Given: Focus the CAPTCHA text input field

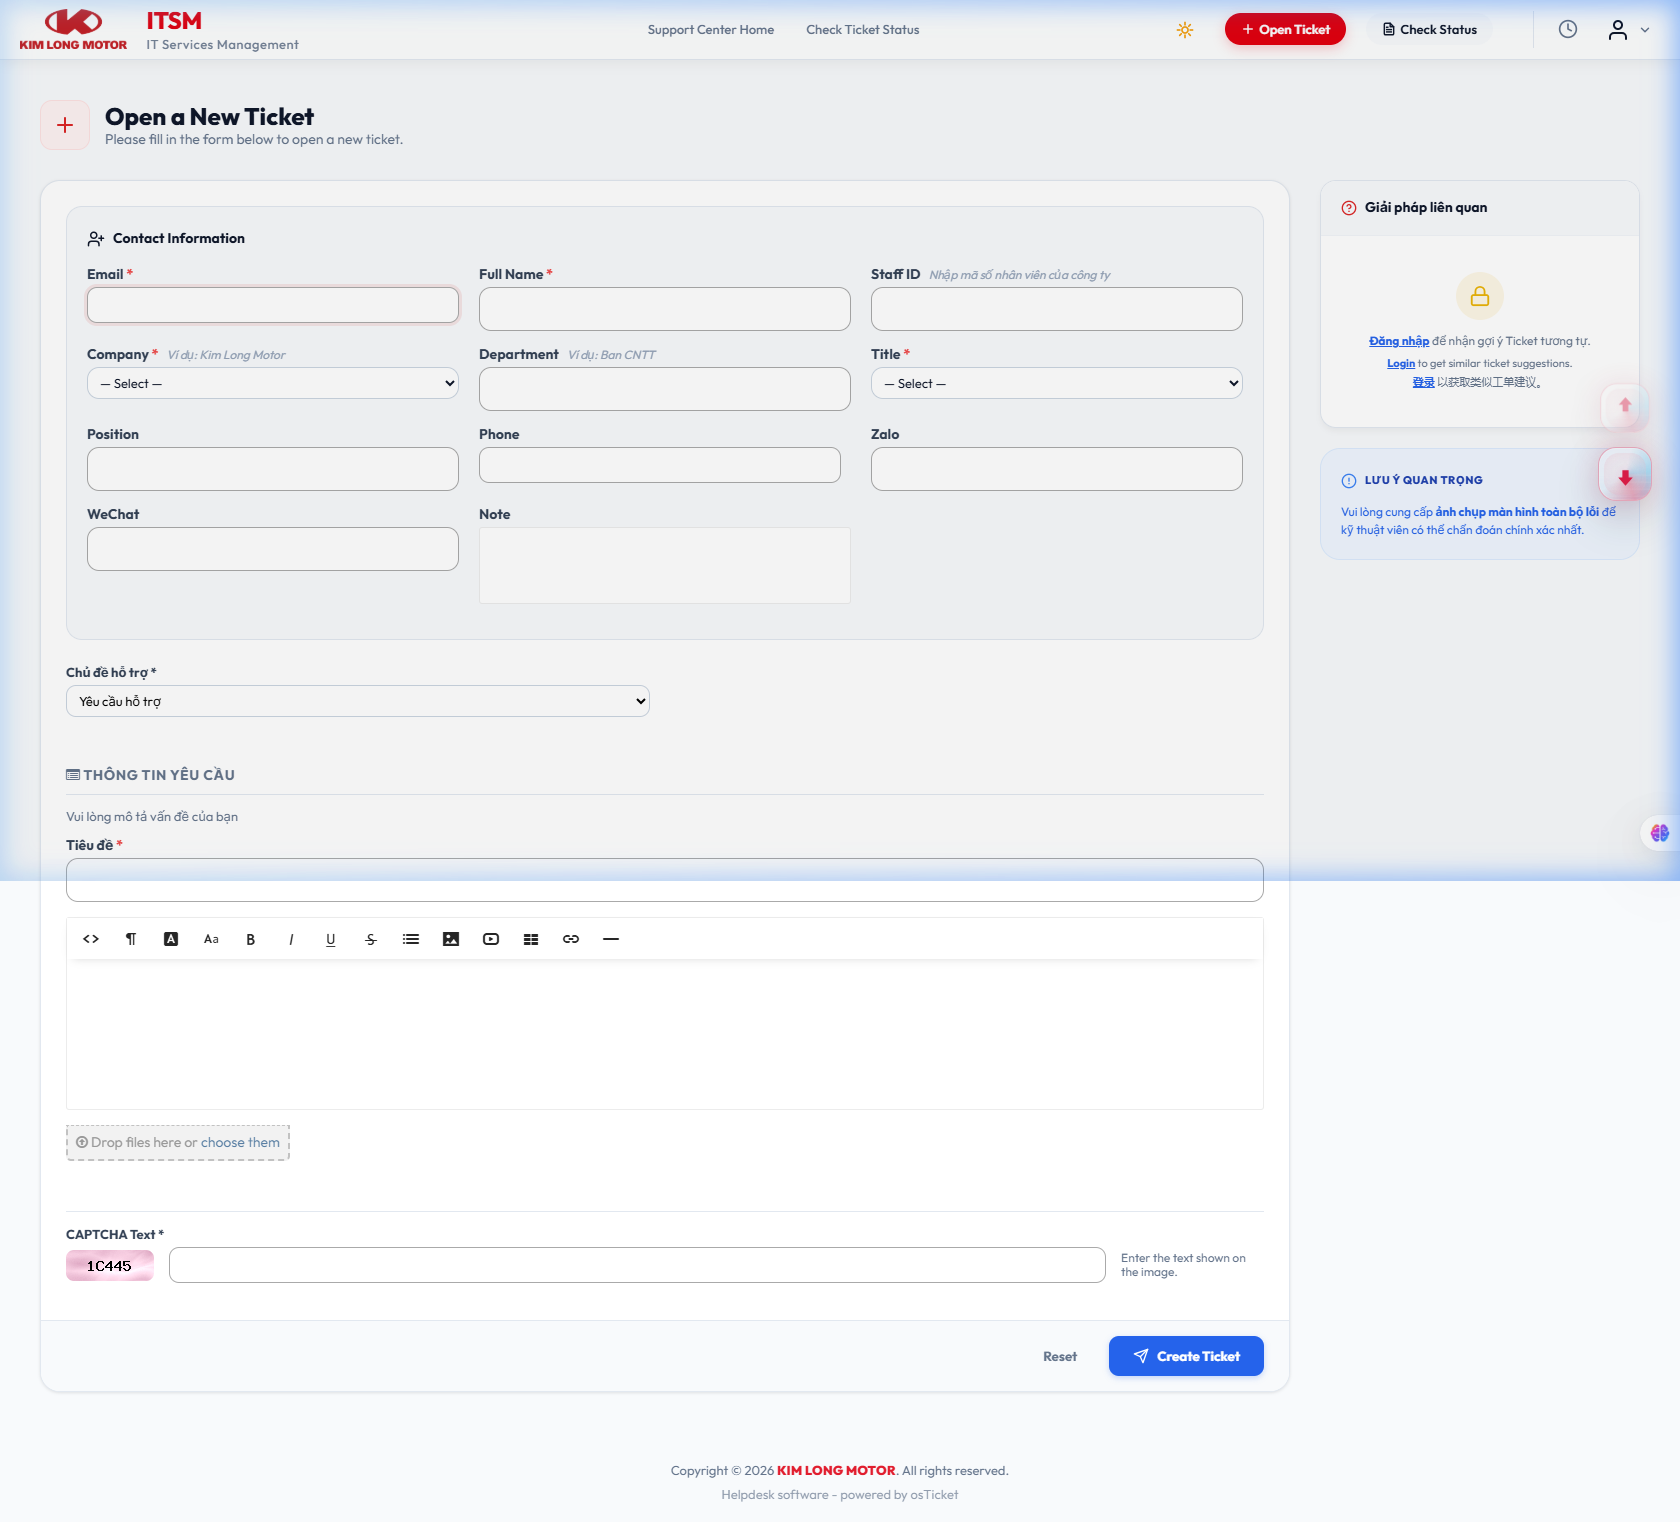Looking at the screenshot, I should 637,1265.
